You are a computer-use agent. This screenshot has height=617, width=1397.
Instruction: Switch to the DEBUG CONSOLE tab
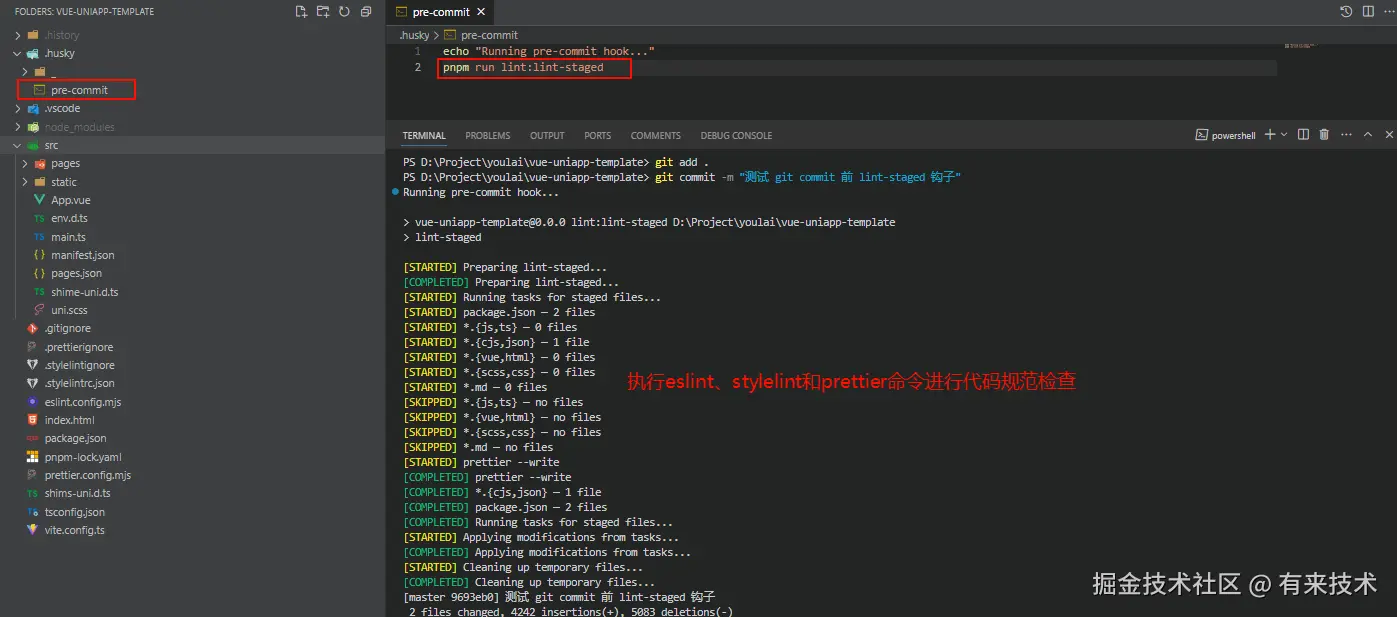(x=736, y=135)
